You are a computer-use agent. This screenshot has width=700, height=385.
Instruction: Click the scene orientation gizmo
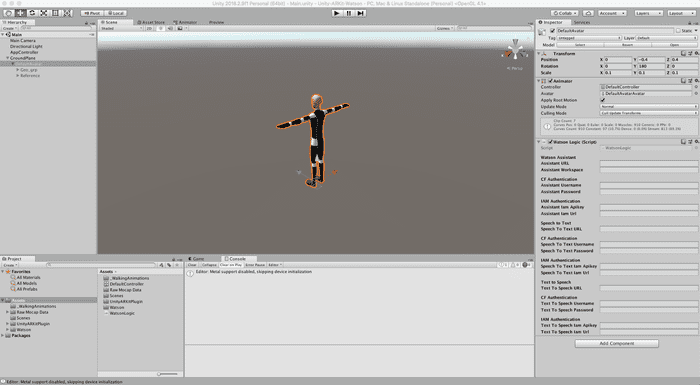(x=515, y=50)
